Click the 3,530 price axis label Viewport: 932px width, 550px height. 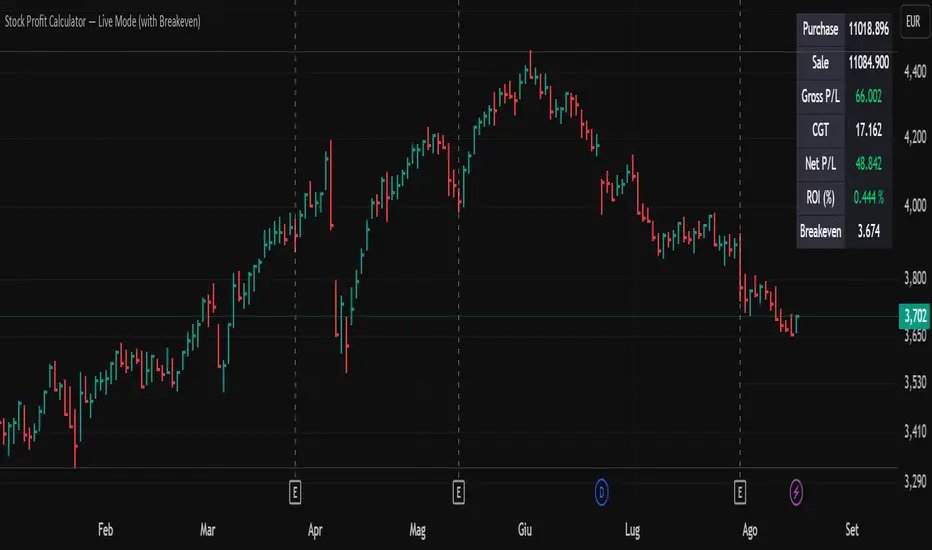(915, 382)
